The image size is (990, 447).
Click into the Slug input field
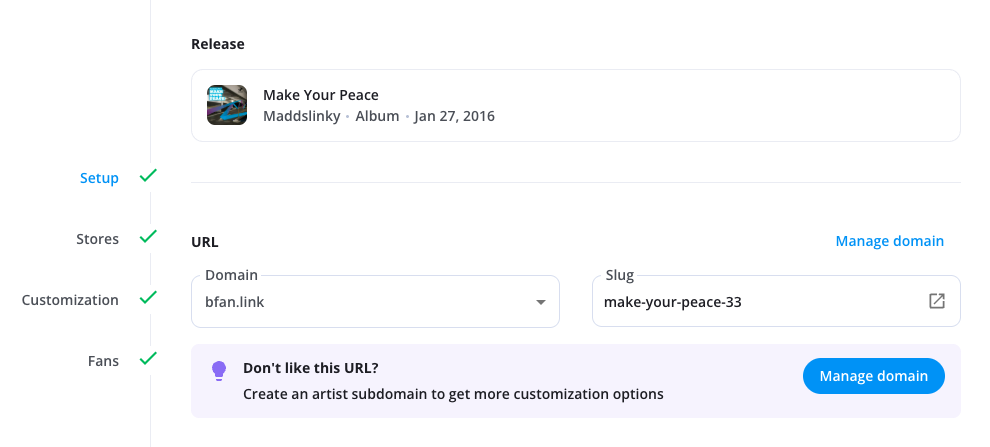[x=760, y=302]
